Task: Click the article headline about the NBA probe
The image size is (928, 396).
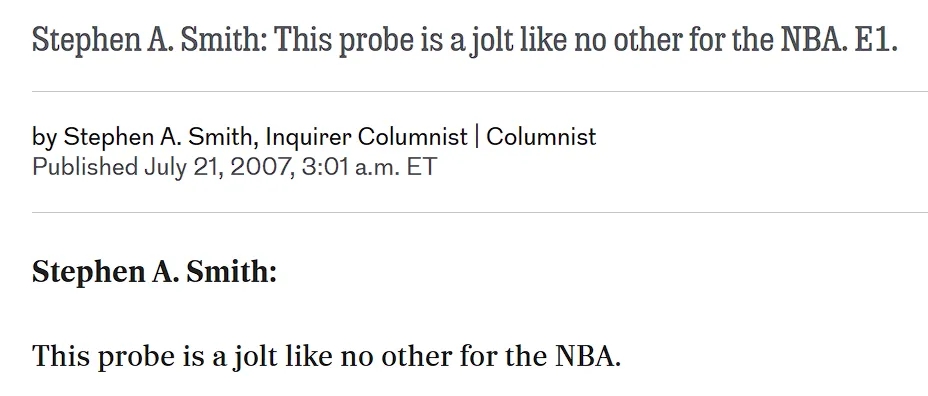Action: point(465,41)
